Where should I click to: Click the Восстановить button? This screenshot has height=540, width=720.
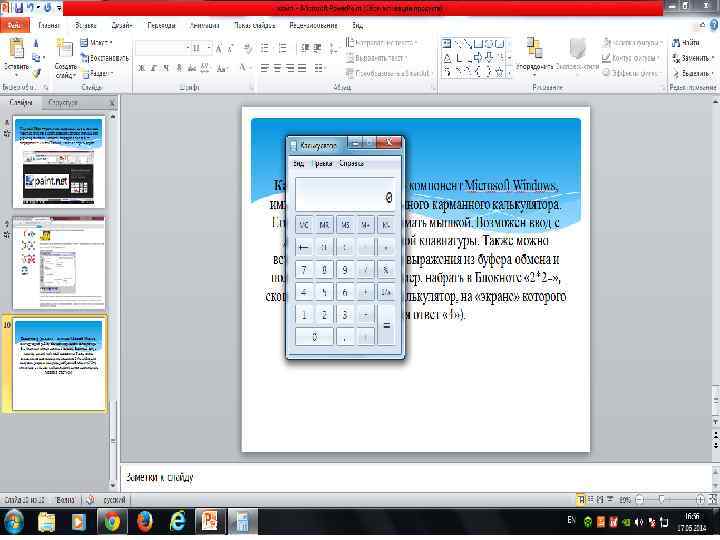click(x=105, y=58)
